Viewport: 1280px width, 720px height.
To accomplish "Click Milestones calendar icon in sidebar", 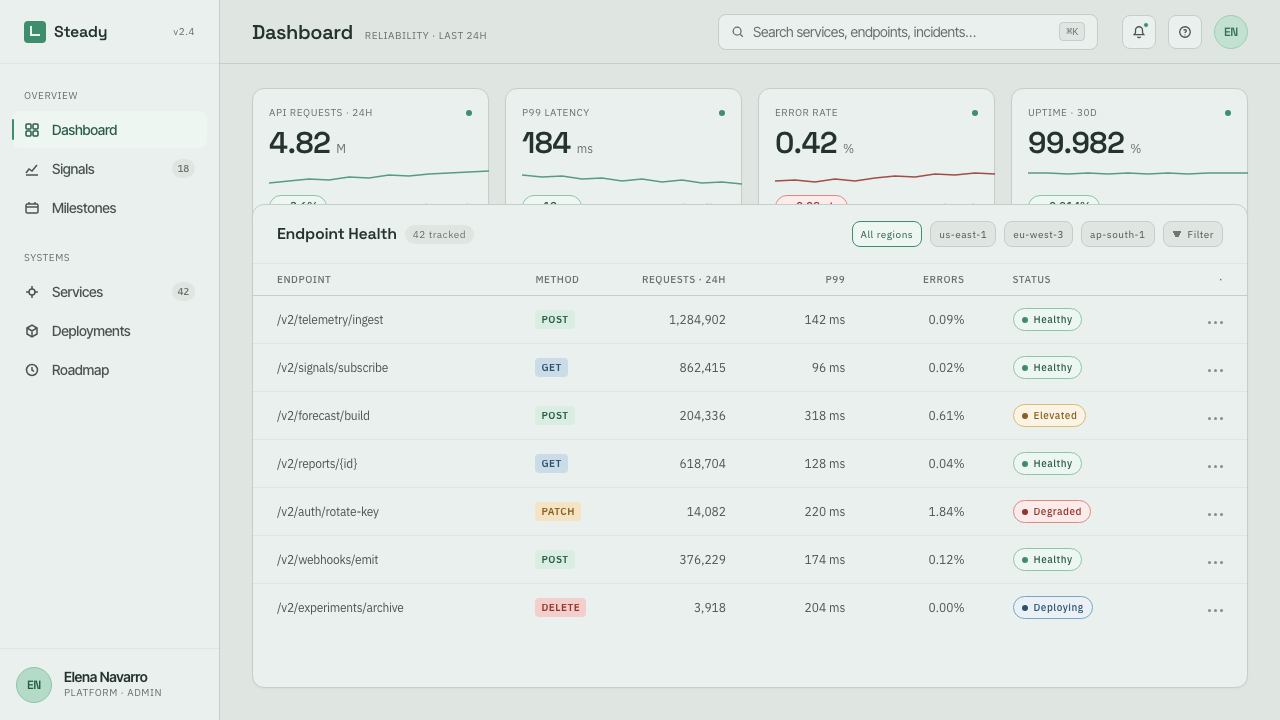I will (32, 208).
